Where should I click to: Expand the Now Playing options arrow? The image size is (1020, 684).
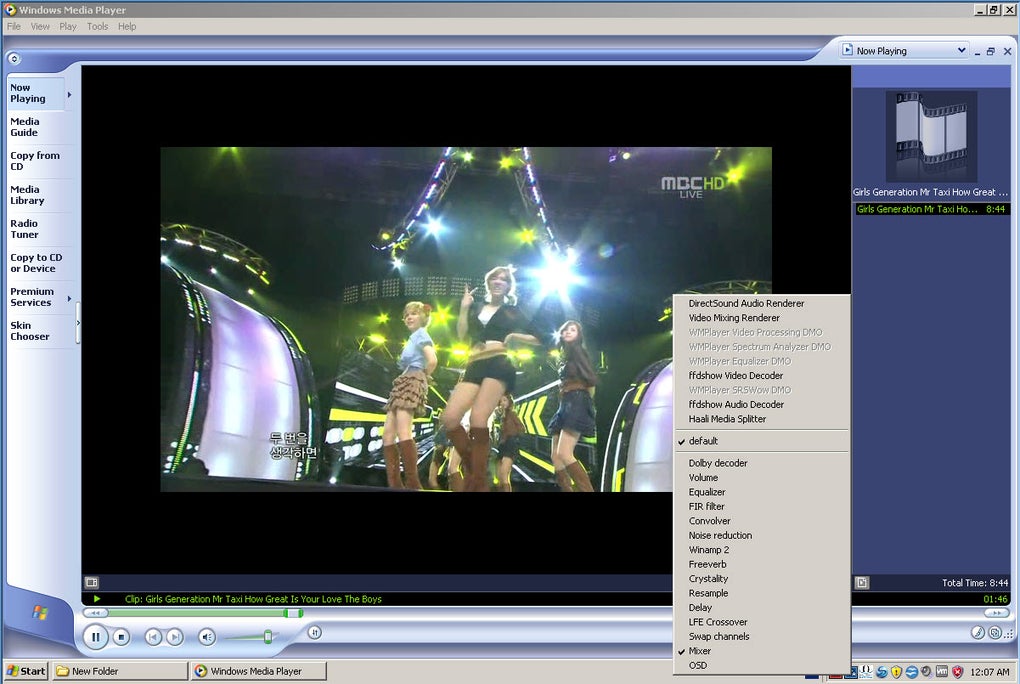click(69, 94)
